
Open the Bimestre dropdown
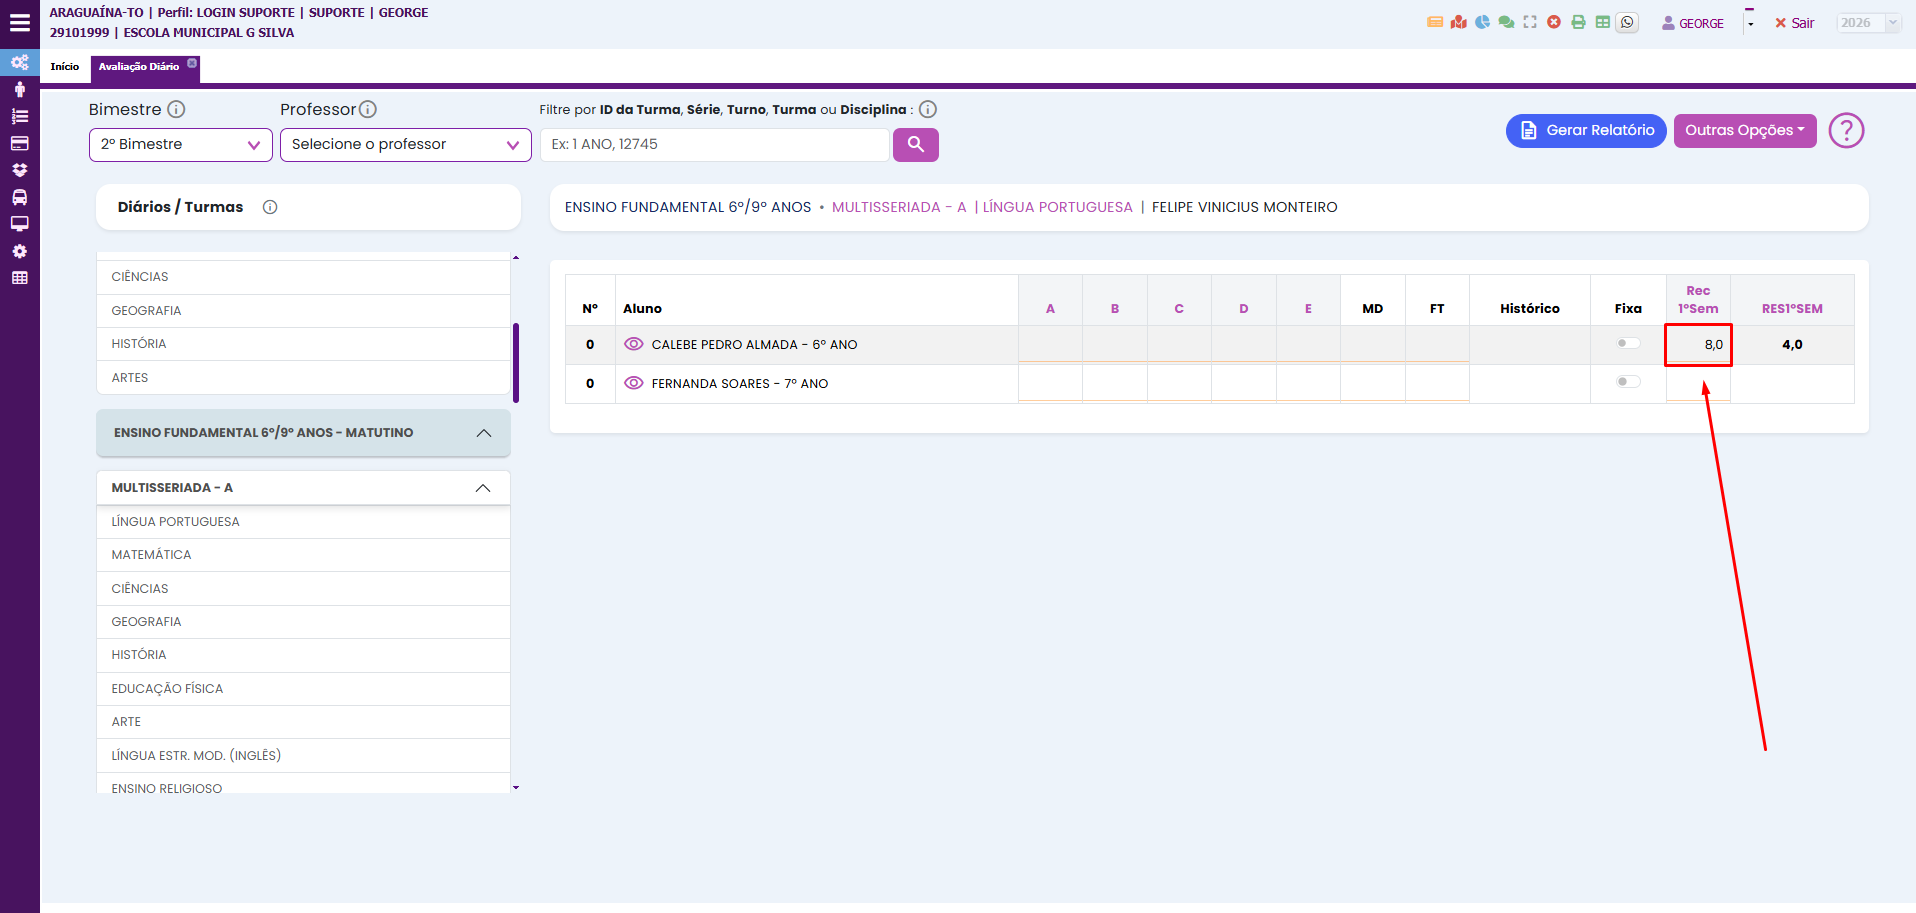(180, 145)
